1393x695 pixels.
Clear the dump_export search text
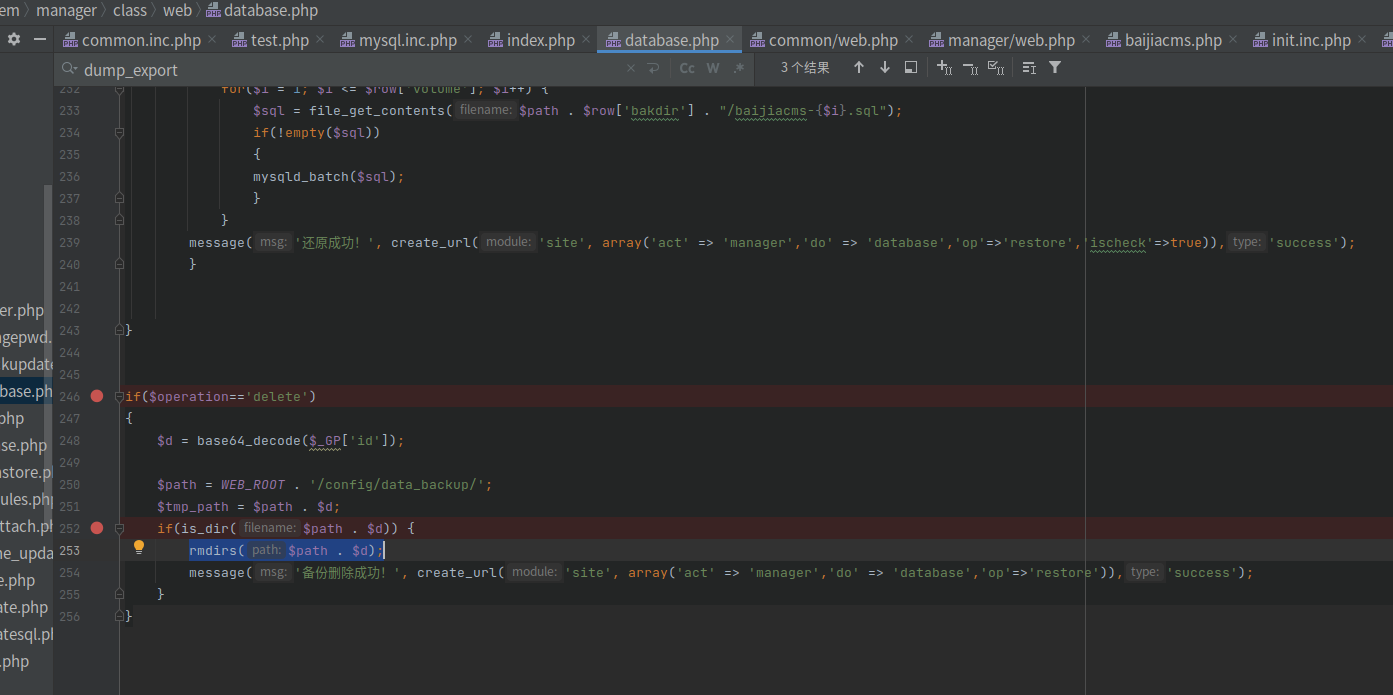[x=630, y=68]
